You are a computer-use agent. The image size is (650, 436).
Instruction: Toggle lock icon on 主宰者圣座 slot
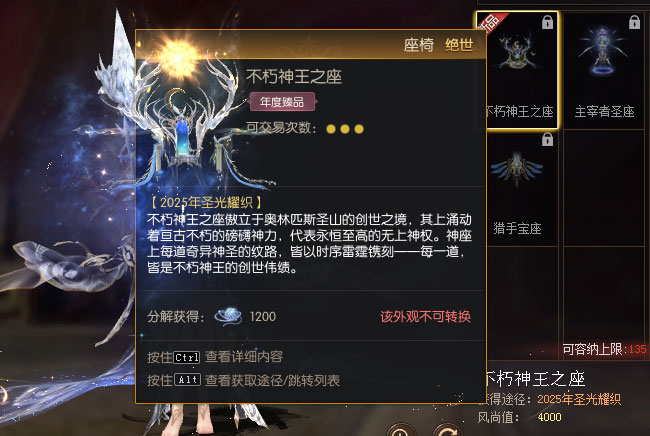[x=634, y=22]
